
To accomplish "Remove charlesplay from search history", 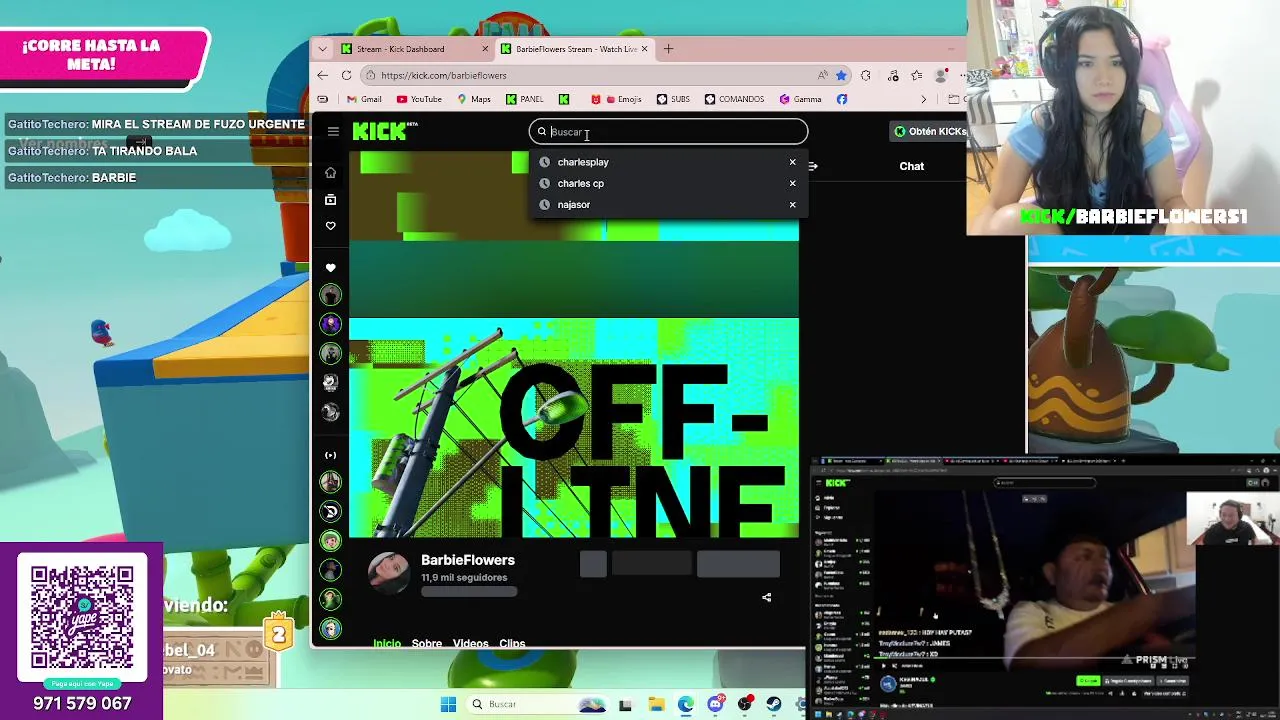I will point(792,162).
